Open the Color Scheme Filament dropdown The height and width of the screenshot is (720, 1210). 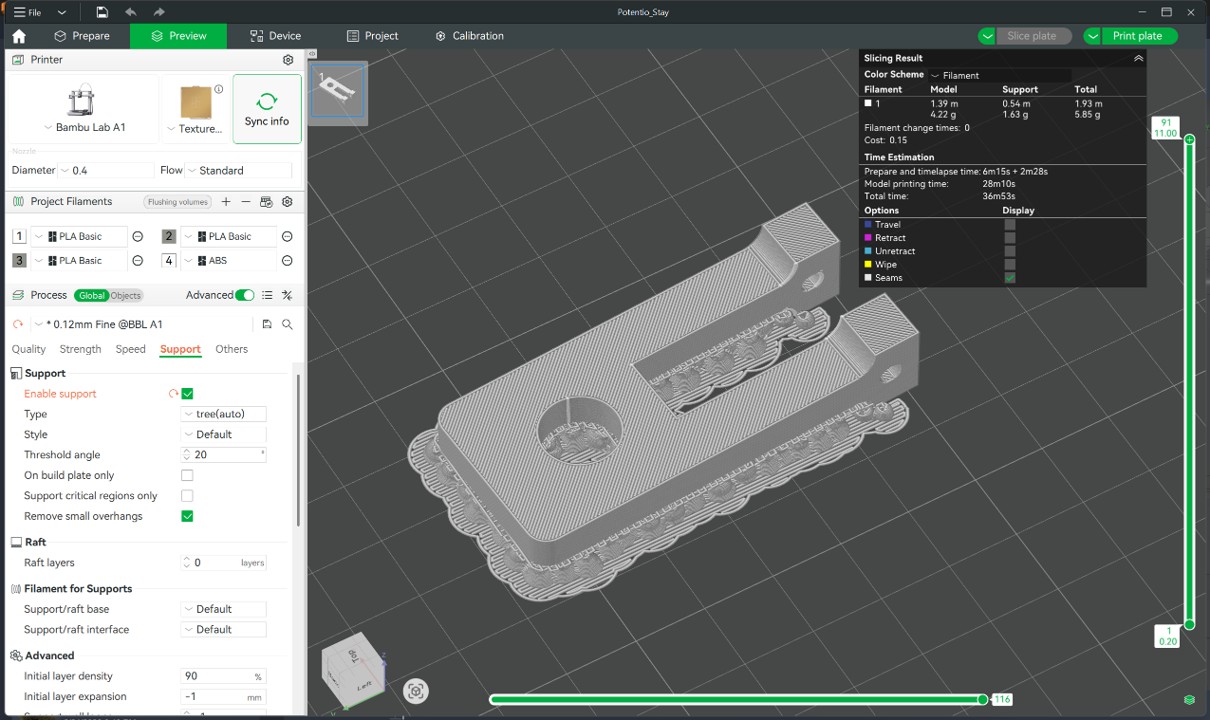click(x=1000, y=75)
